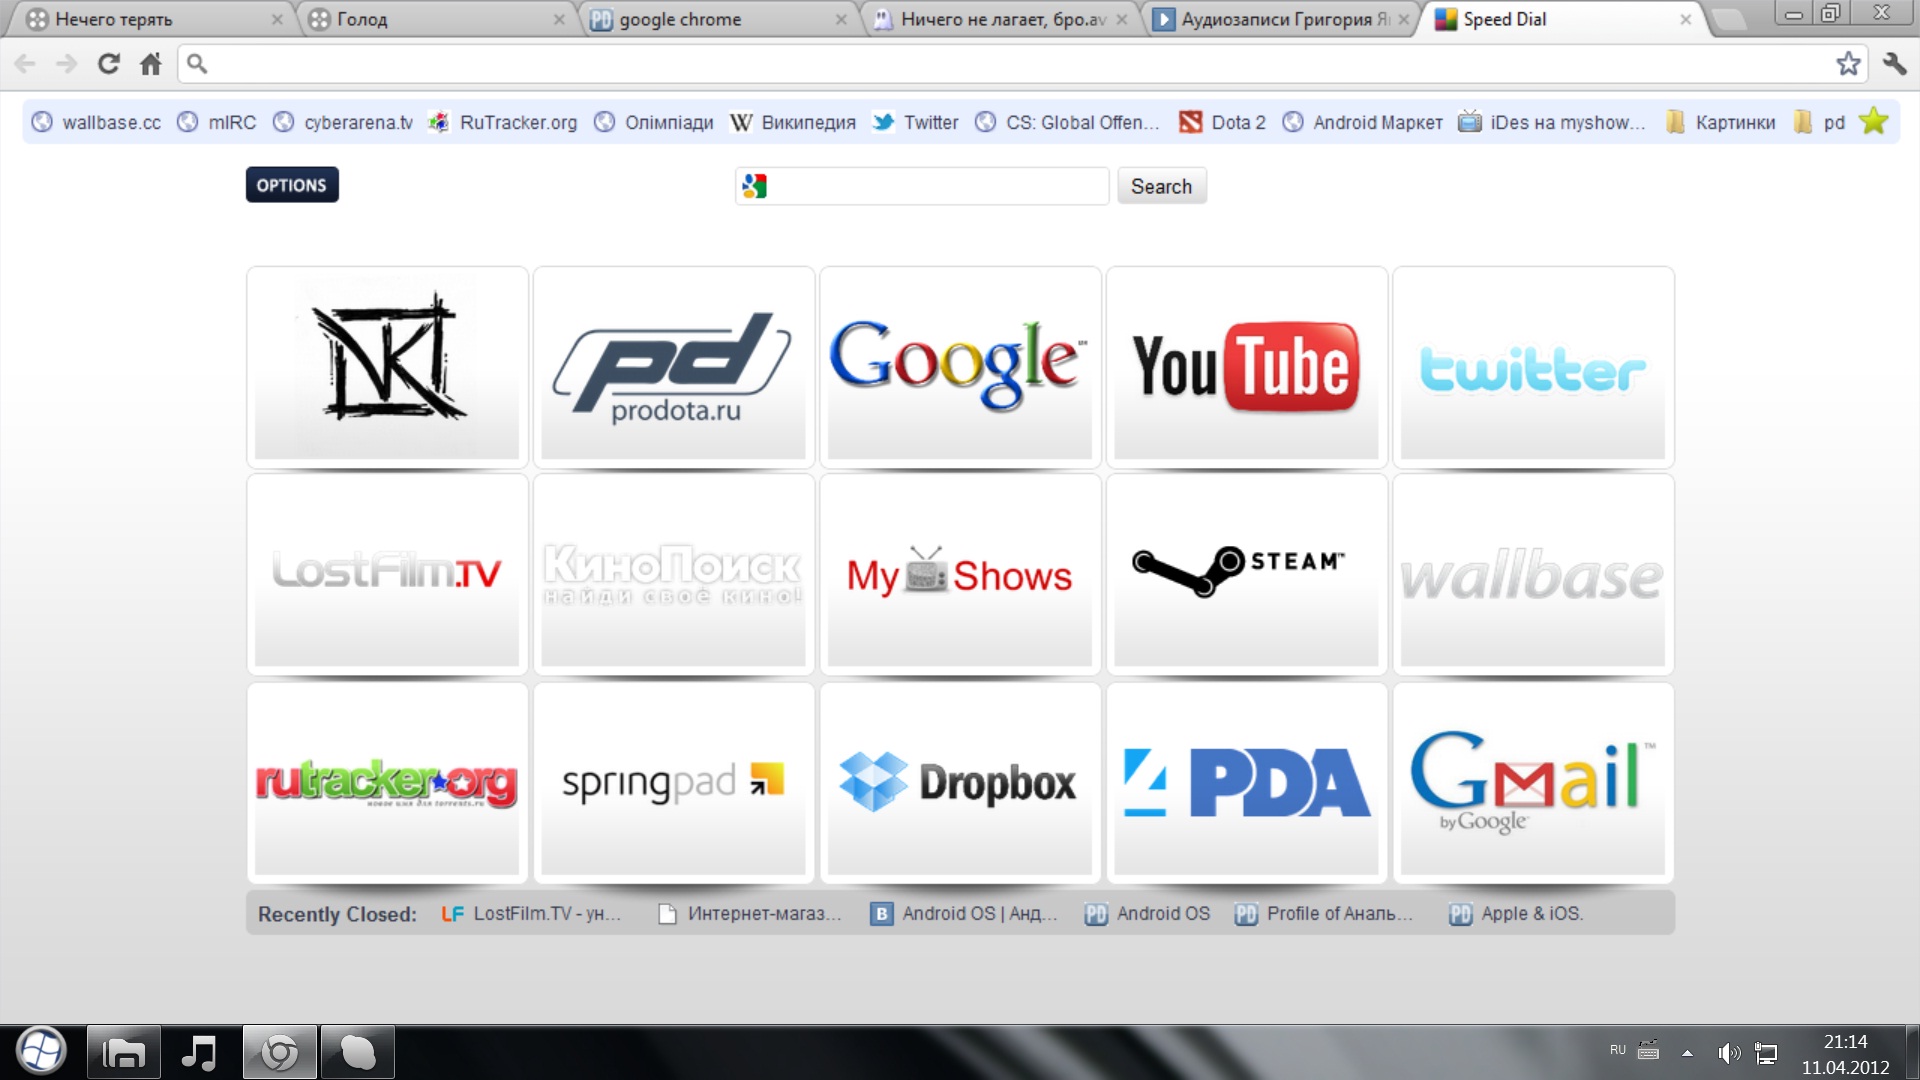Open the Windows Start menu
Viewport: 1920px width, 1080px height.
tap(40, 1051)
